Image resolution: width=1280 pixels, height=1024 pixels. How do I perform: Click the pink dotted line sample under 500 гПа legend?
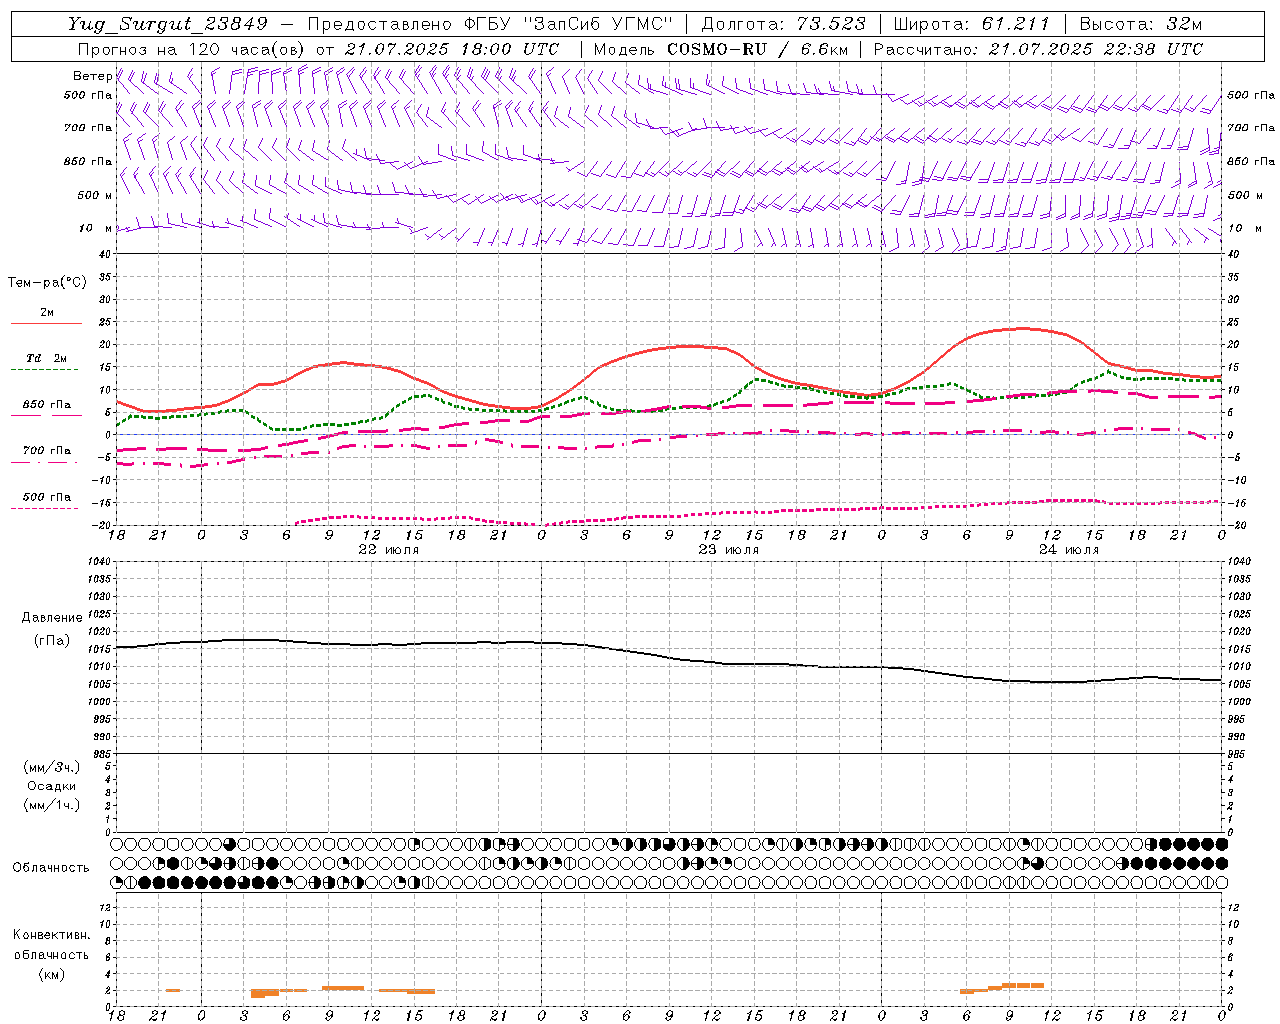click(x=46, y=508)
